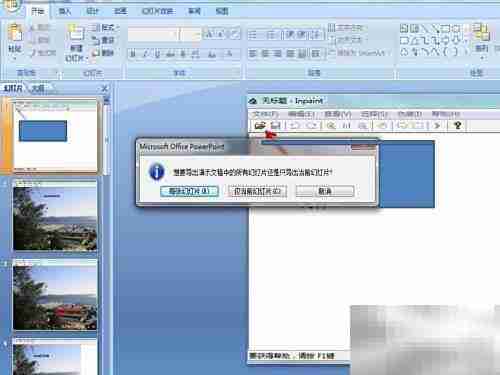The image size is (500, 375).
Task: Select the arrow line shape in shapes gallery
Action: coord(435,29)
